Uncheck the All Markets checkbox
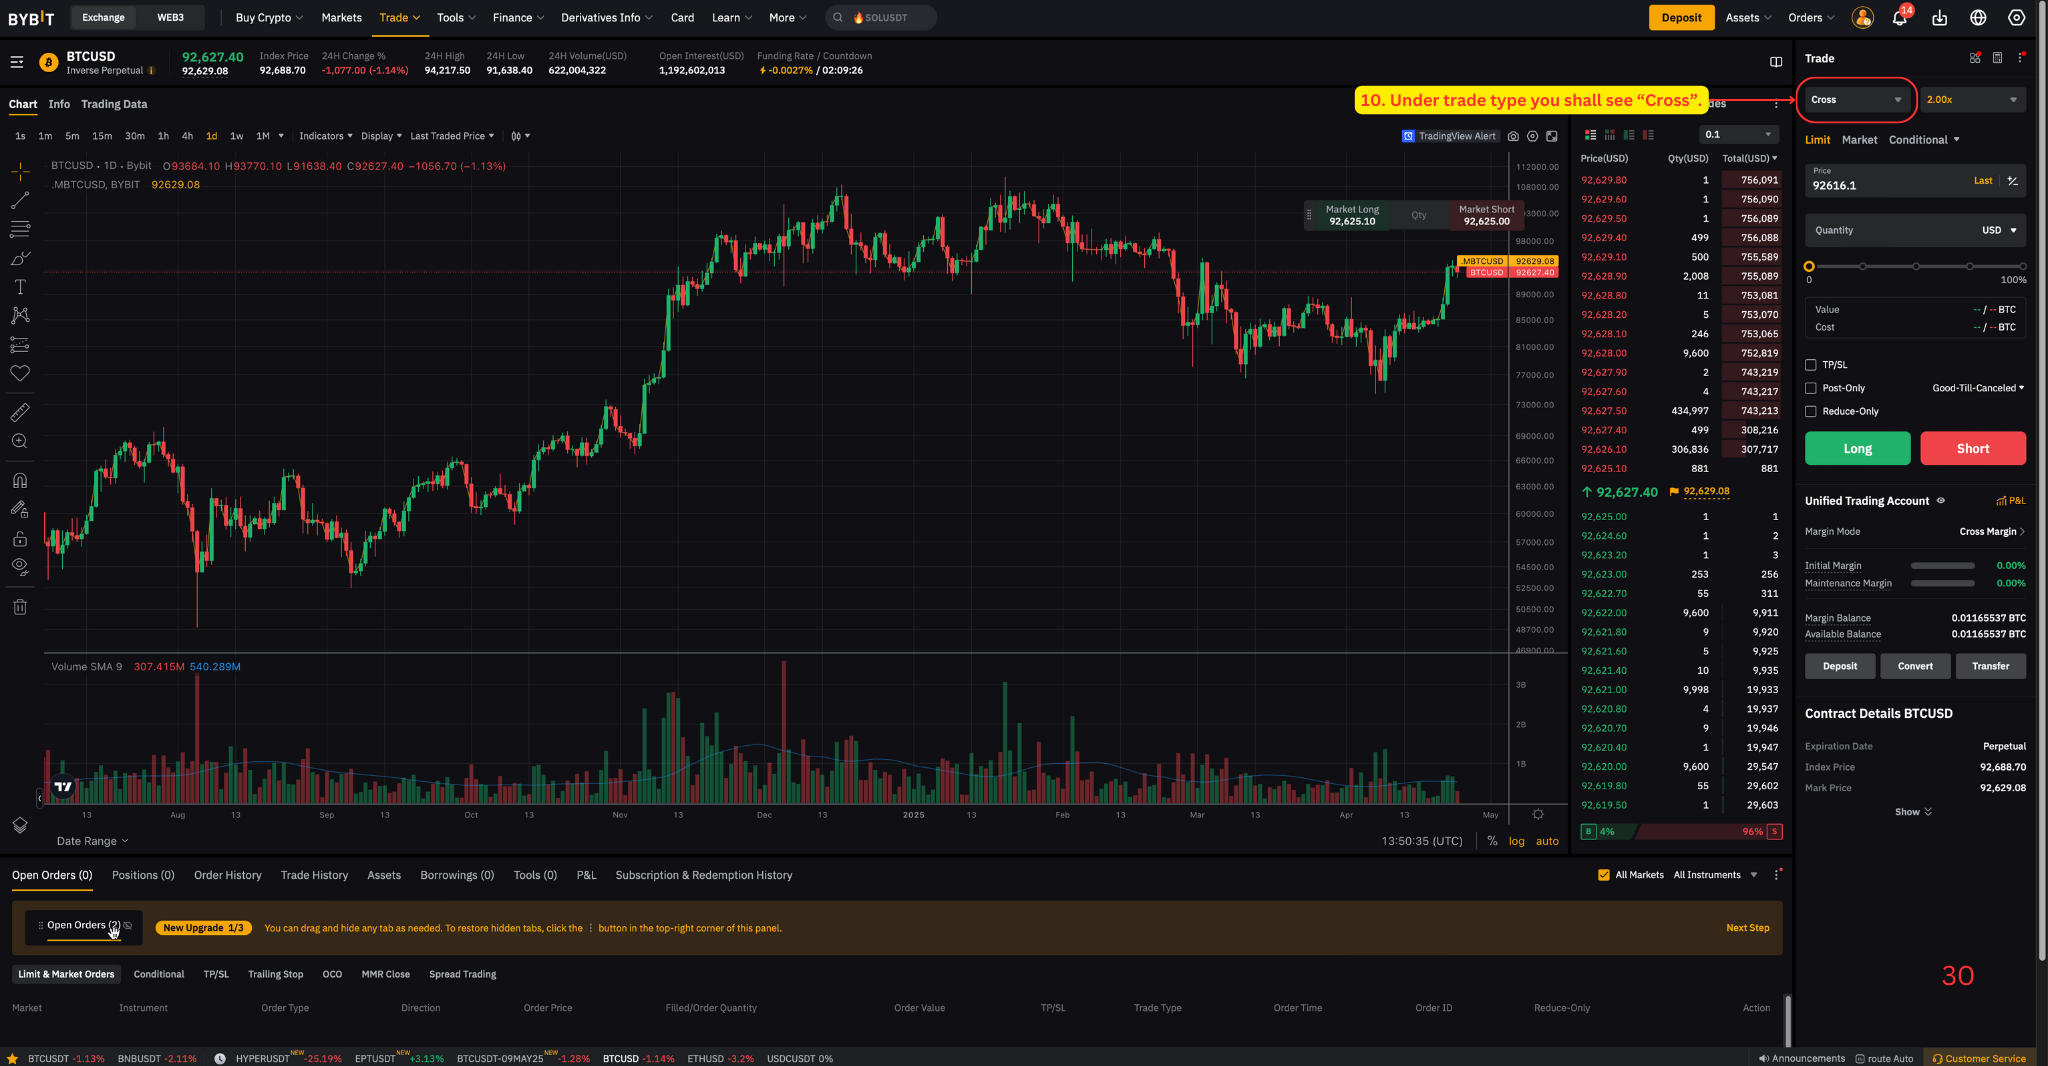 (1604, 875)
